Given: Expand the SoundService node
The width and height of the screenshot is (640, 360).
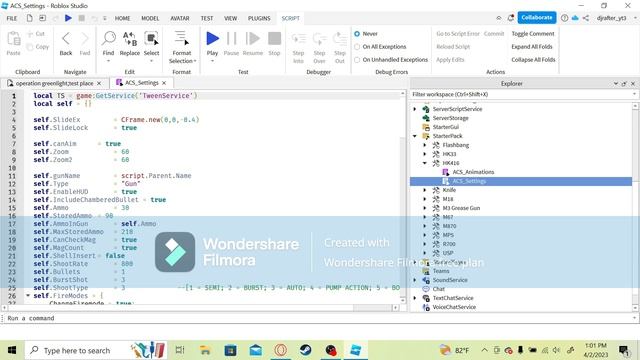Looking at the screenshot, I should [415, 280].
